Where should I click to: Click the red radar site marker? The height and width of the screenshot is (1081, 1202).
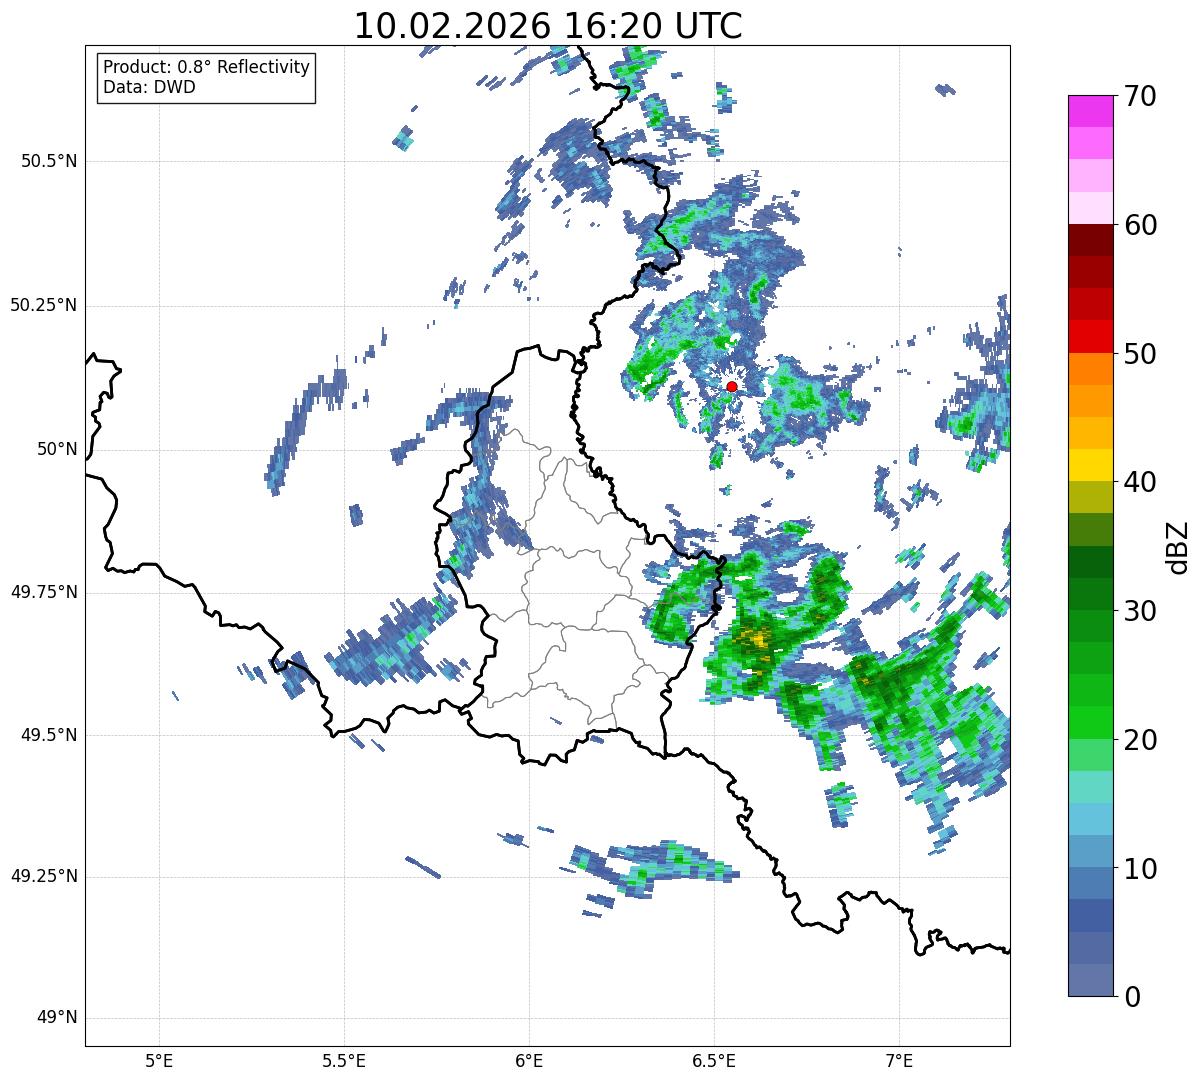point(732,386)
